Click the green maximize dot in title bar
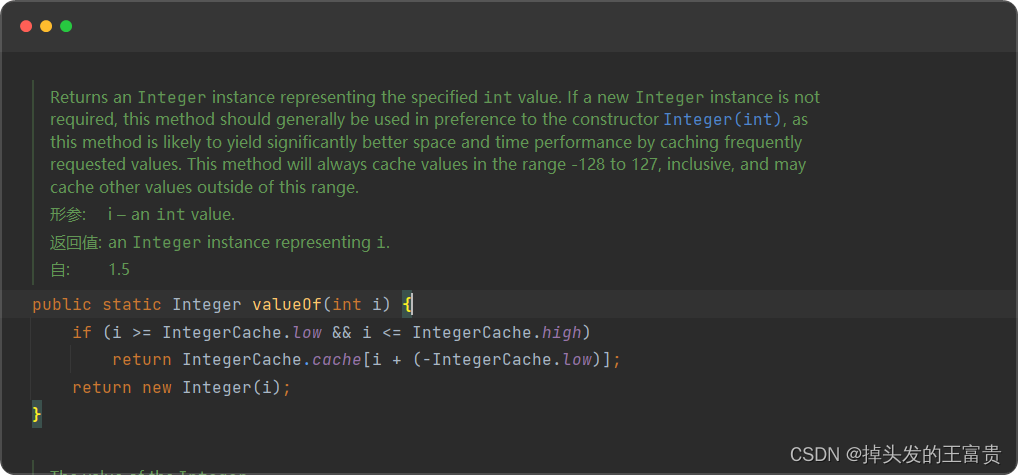This screenshot has height=475, width=1018. click(66, 26)
